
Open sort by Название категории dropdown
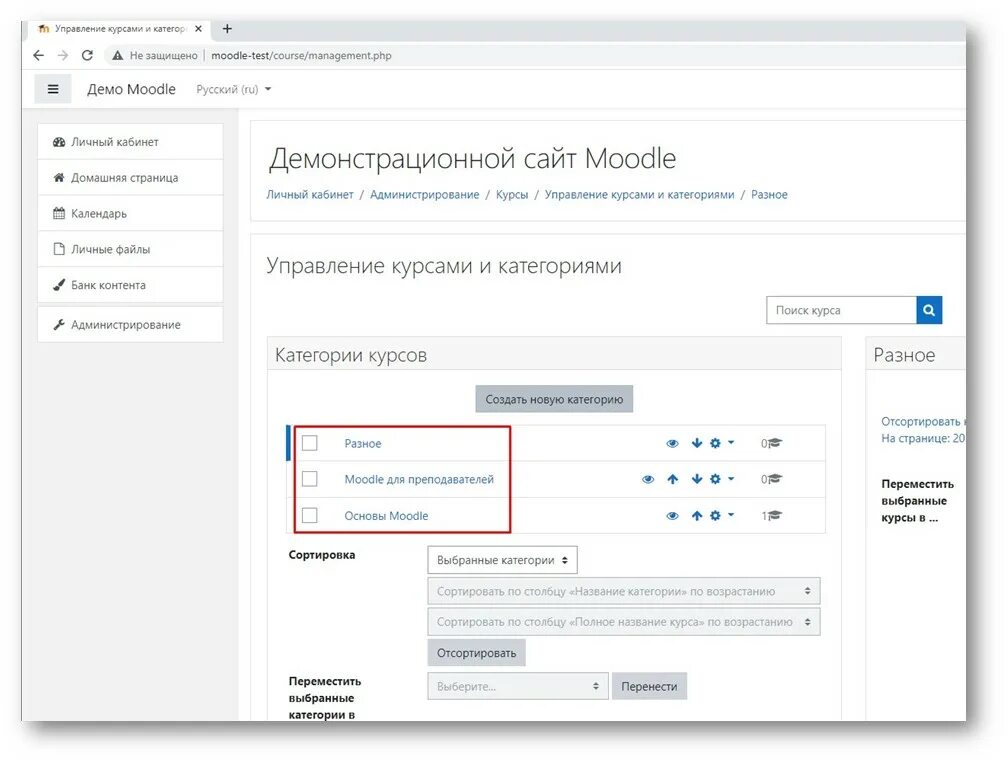pyautogui.click(x=624, y=591)
